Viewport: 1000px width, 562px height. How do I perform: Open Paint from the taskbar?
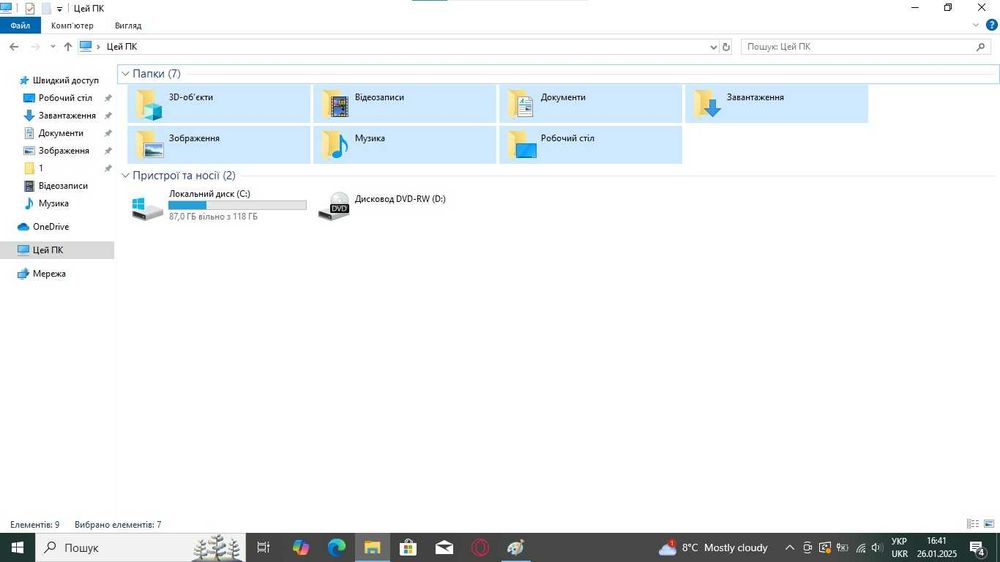[x=515, y=547]
